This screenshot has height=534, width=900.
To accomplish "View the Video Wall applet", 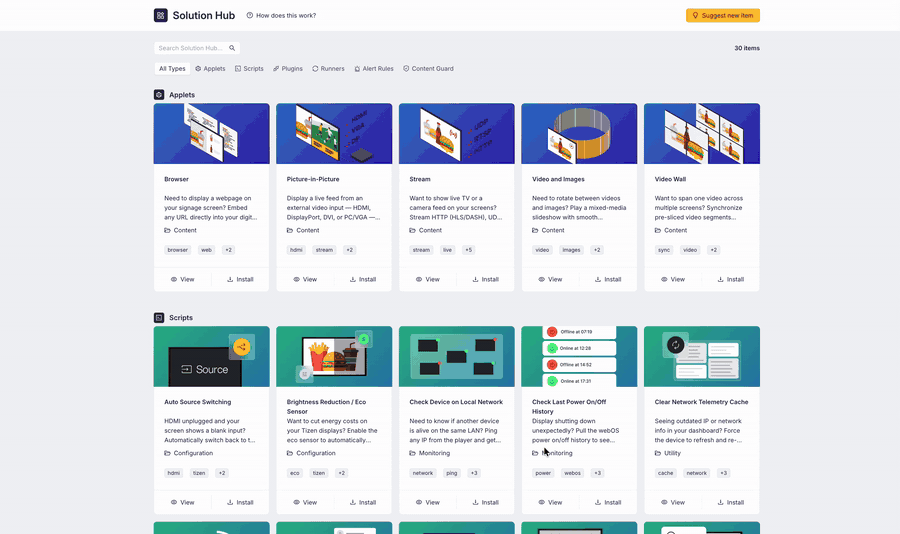I will click(x=673, y=280).
